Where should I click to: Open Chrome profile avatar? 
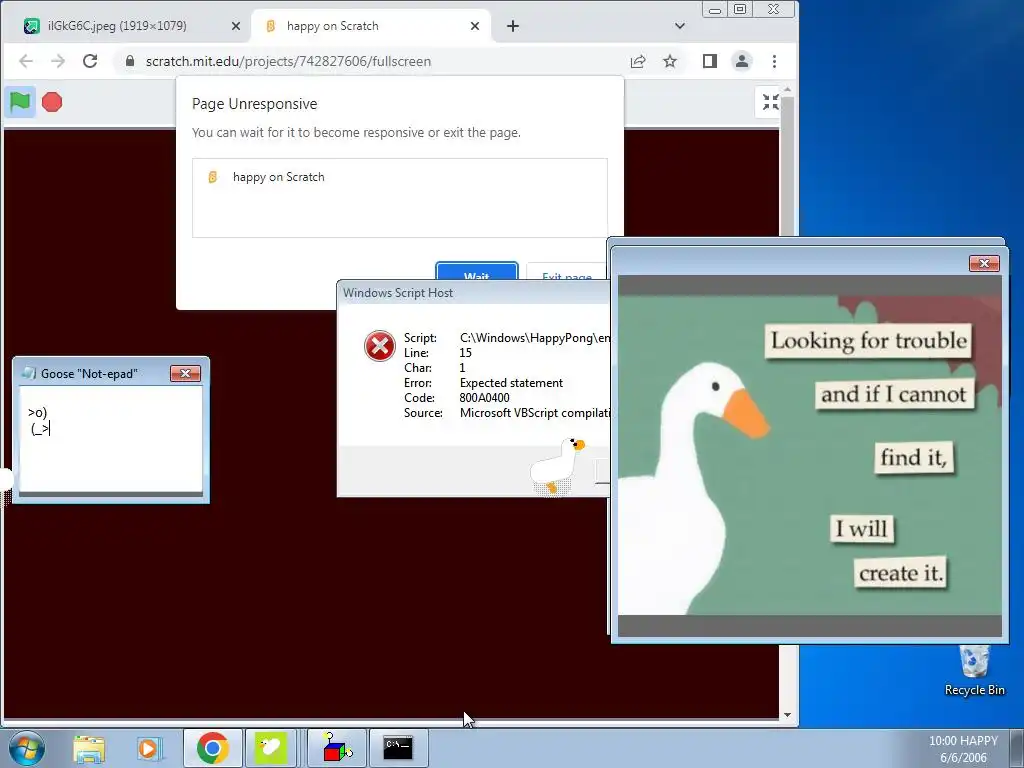(742, 61)
